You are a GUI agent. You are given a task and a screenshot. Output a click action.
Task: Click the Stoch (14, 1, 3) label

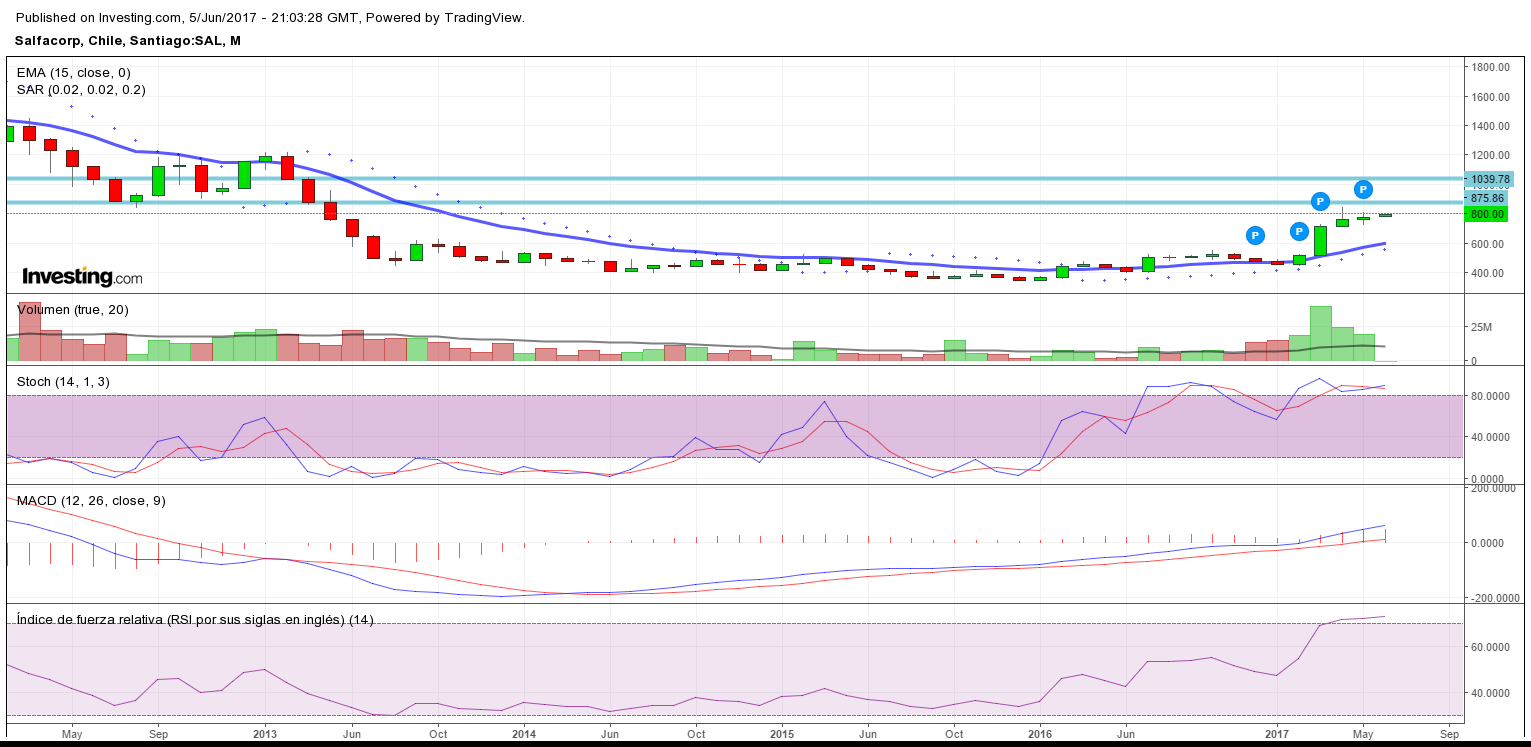65,381
